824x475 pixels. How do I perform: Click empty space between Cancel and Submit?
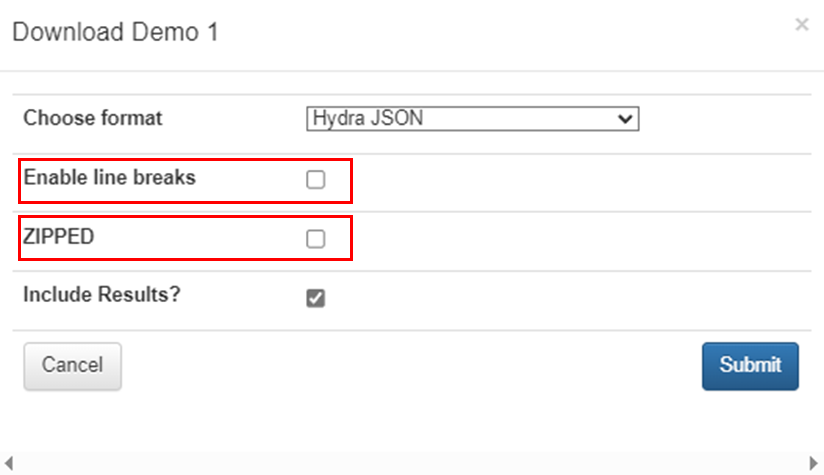[410, 366]
